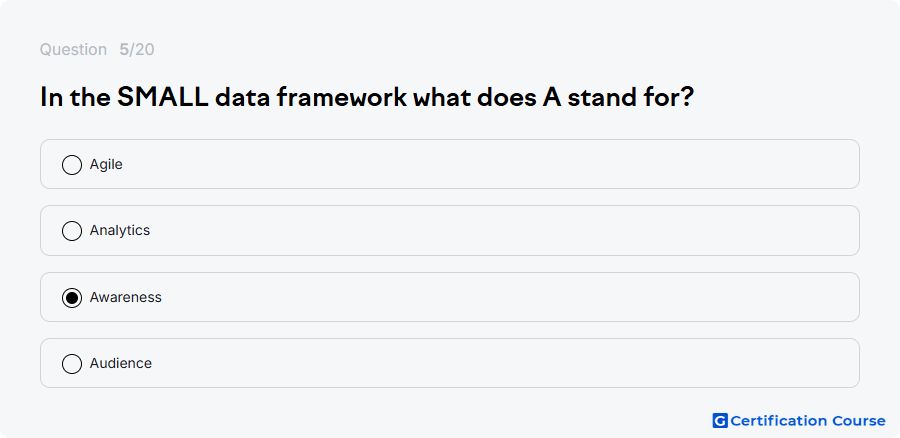Click the word SMALL in the question
The image size is (900, 438).
tap(162, 97)
